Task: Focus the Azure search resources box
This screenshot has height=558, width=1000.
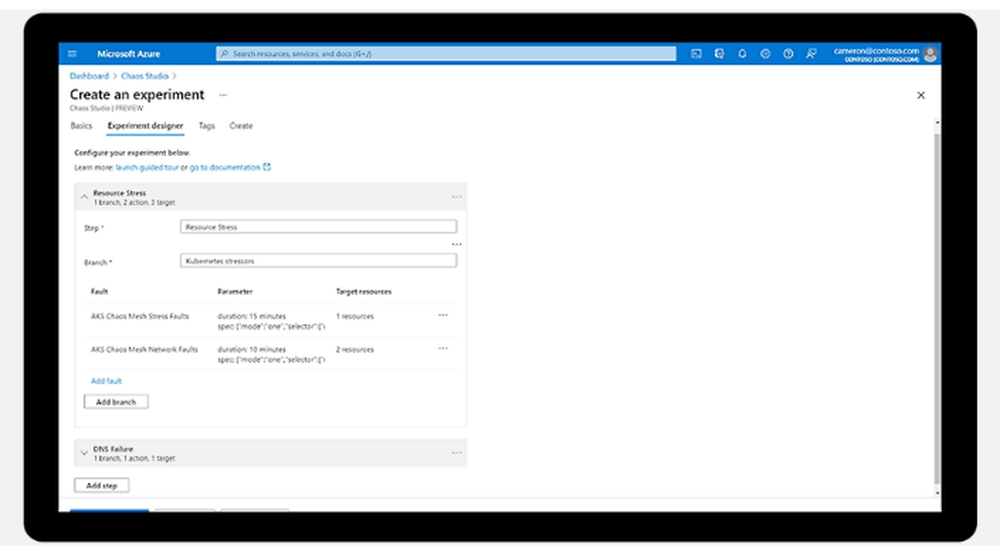Action: click(446, 54)
